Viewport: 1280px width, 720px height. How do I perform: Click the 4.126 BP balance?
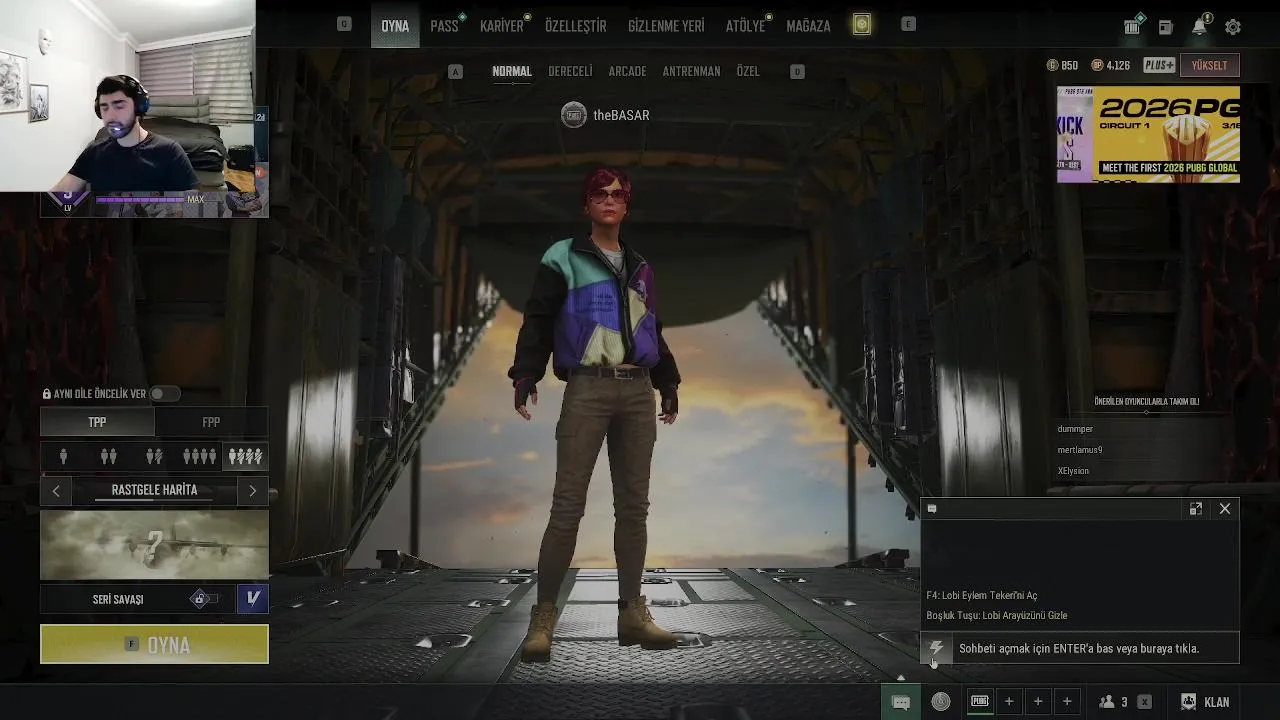(x=1111, y=65)
